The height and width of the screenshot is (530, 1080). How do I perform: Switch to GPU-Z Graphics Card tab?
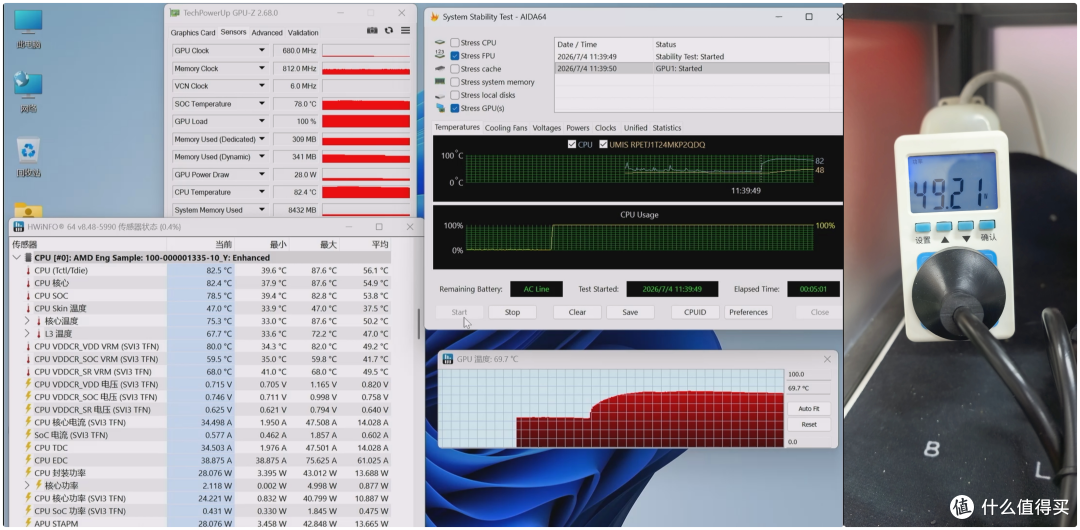[193, 32]
